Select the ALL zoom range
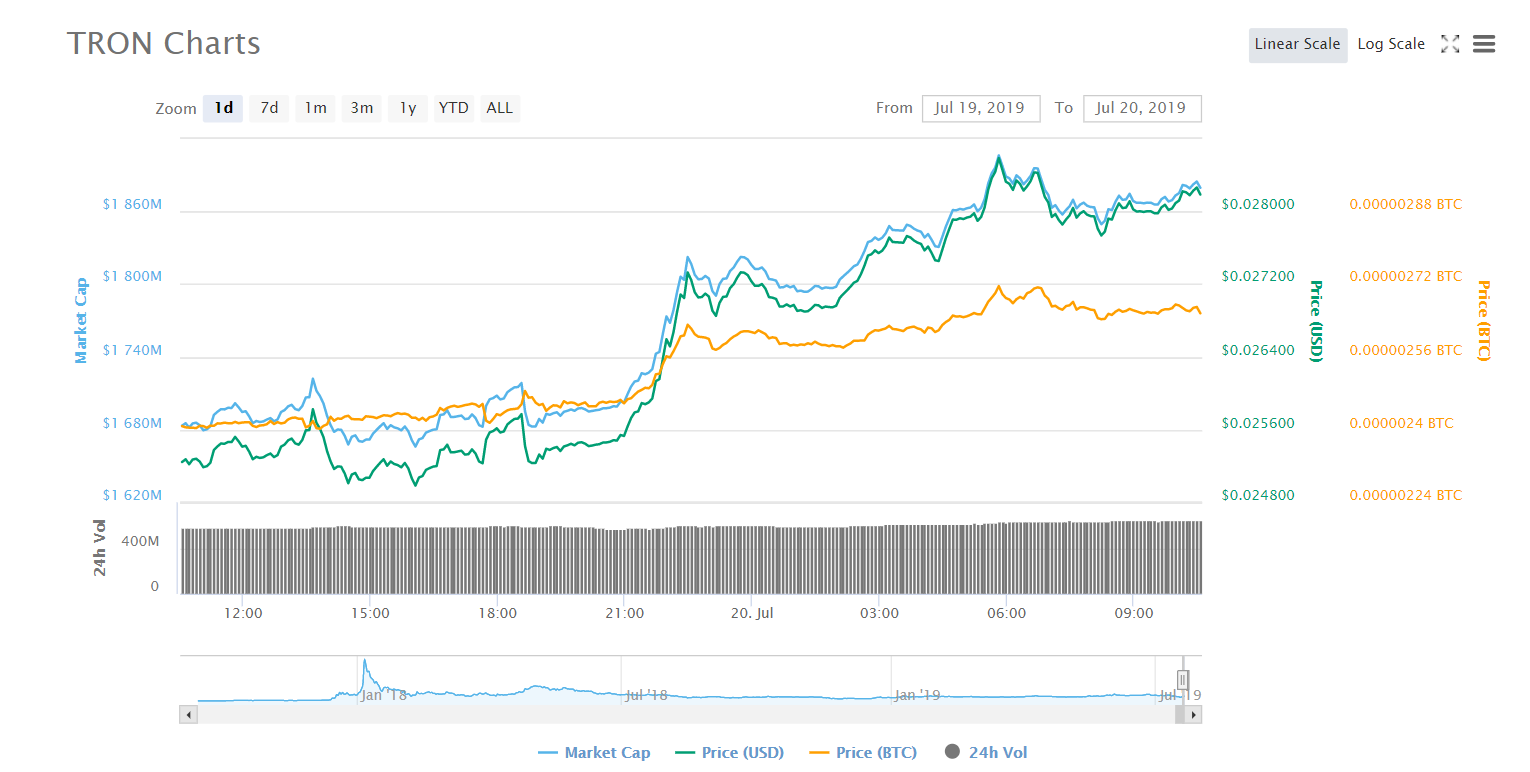The width and height of the screenshot is (1530, 772). pos(499,108)
